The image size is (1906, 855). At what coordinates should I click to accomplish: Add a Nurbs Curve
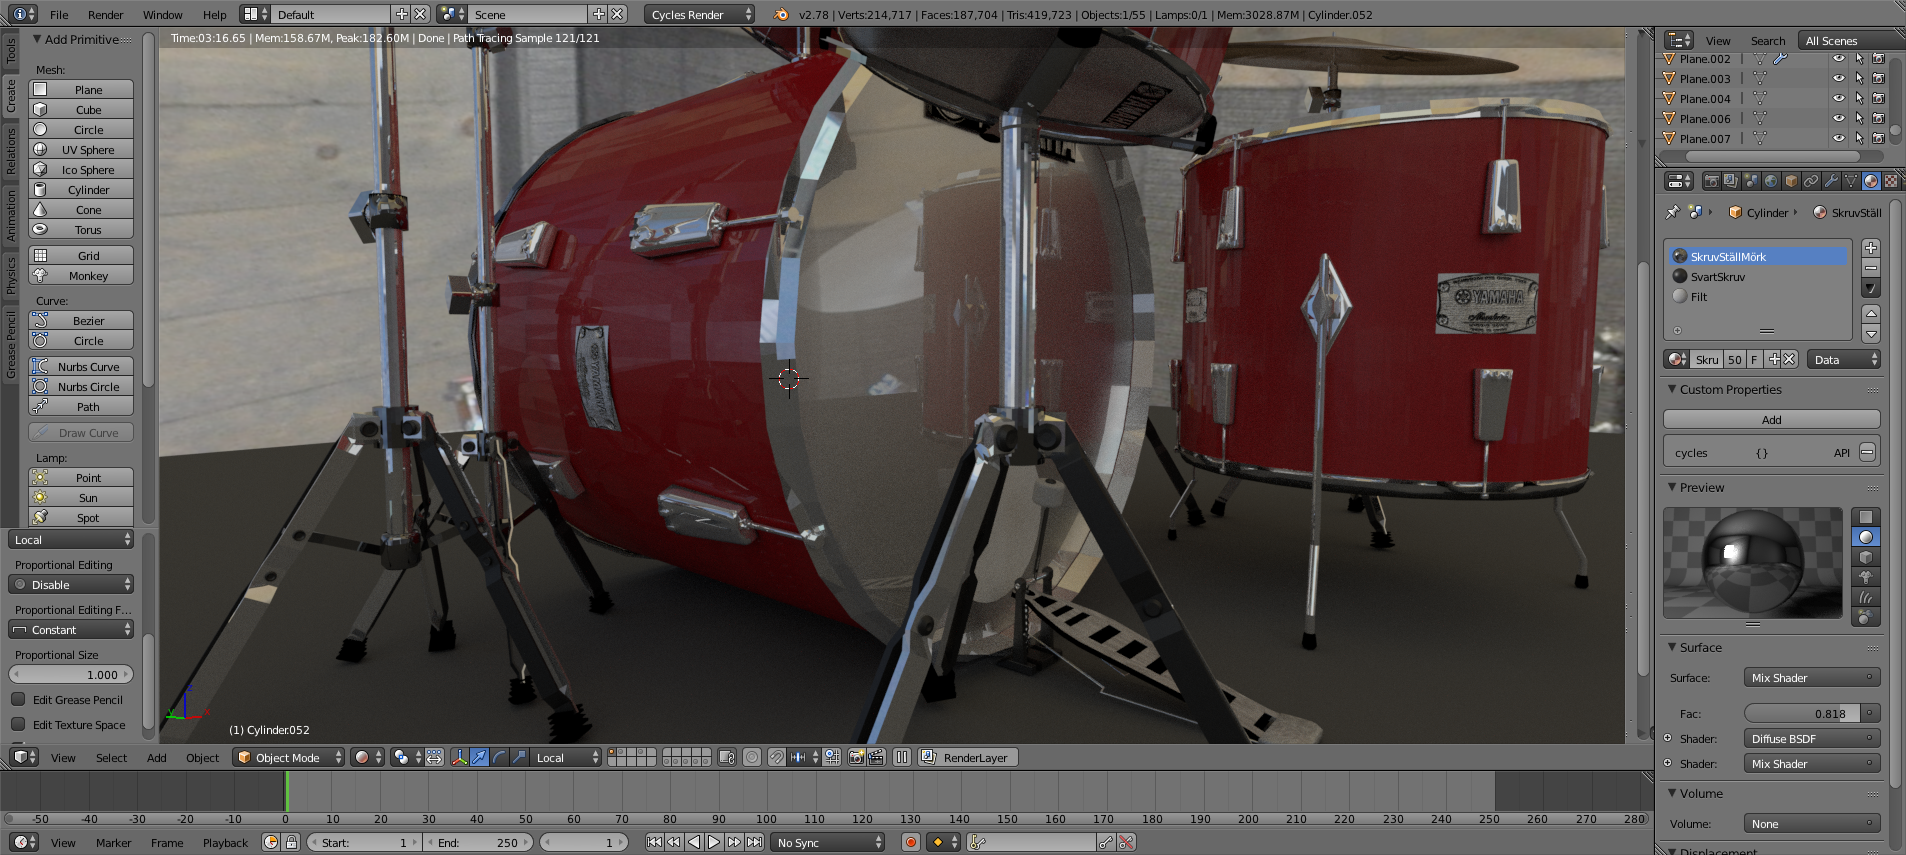click(x=81, y=366)
